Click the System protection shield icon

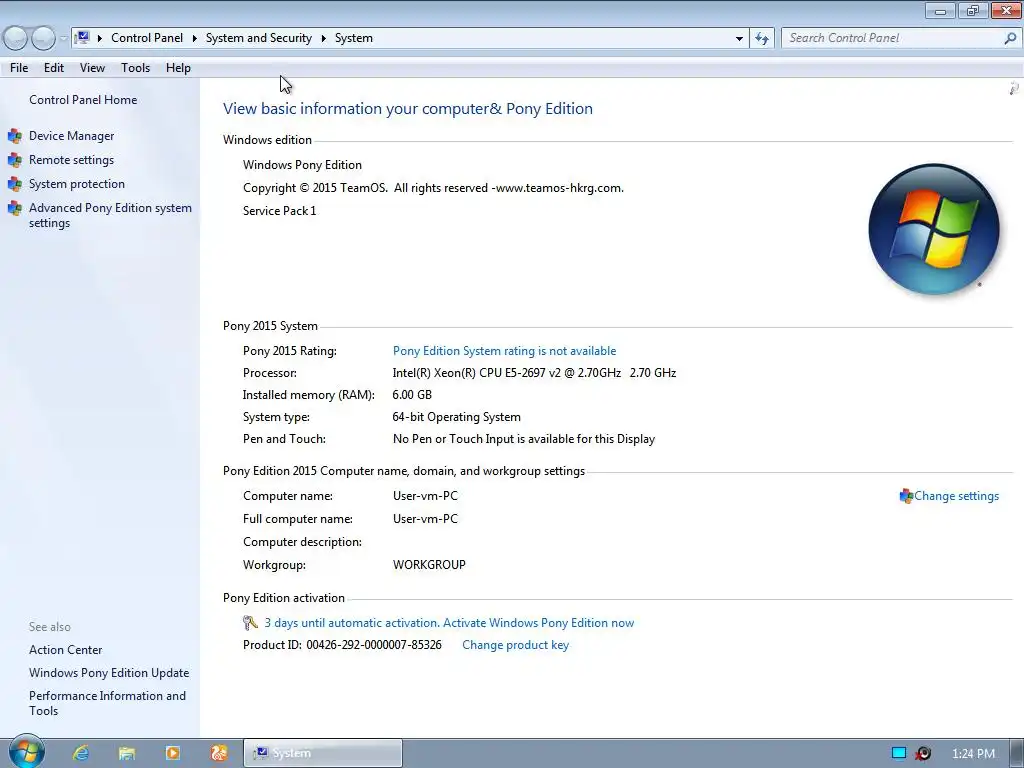click(x=14, y=184)
